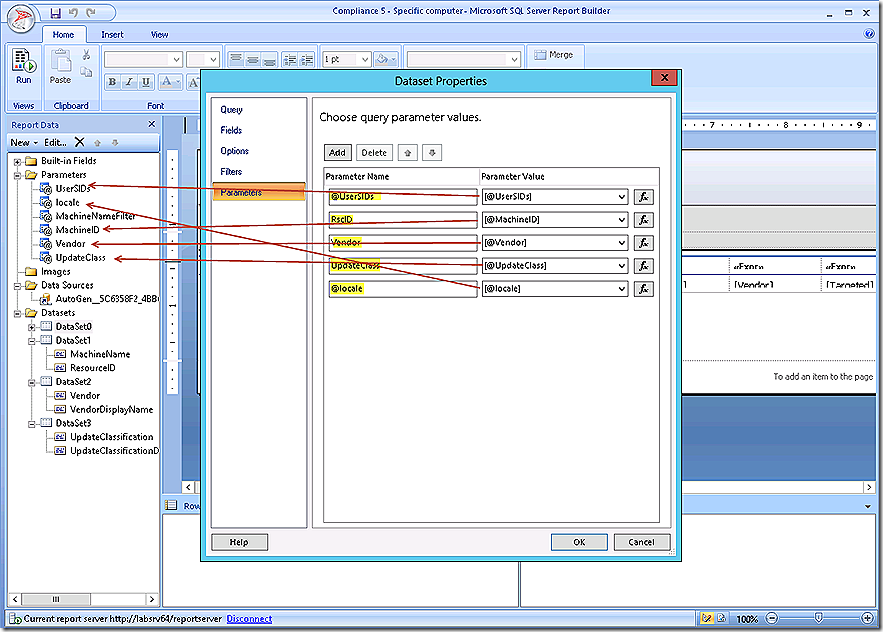Image resolution: width=883 pixels, height=632 pixels.
Task: Open the font name dropdown
Action: [176, 59]
